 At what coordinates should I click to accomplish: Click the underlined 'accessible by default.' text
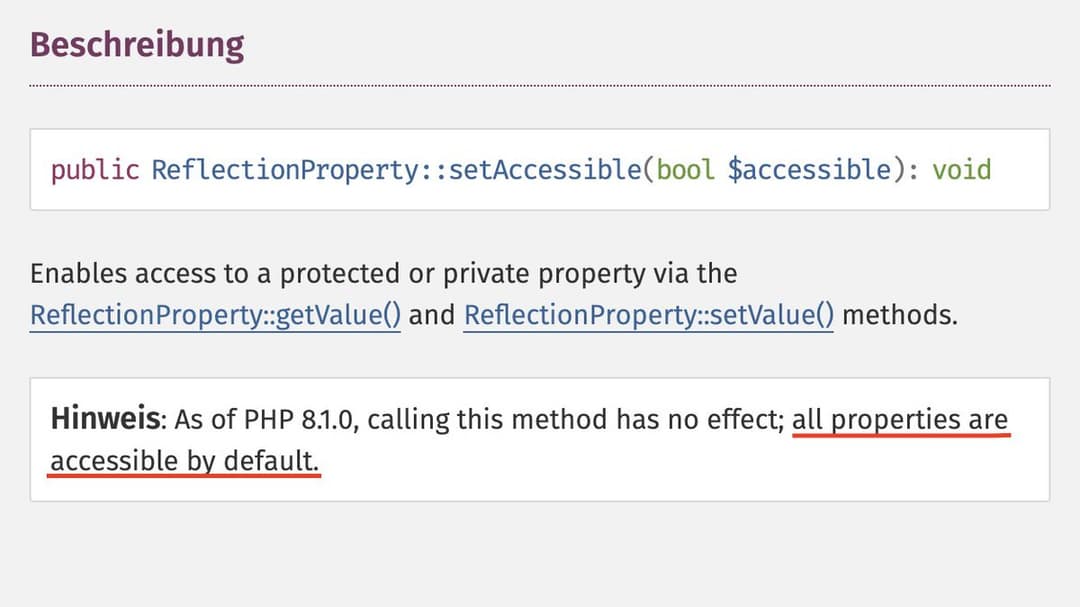(x=185, y=461)
